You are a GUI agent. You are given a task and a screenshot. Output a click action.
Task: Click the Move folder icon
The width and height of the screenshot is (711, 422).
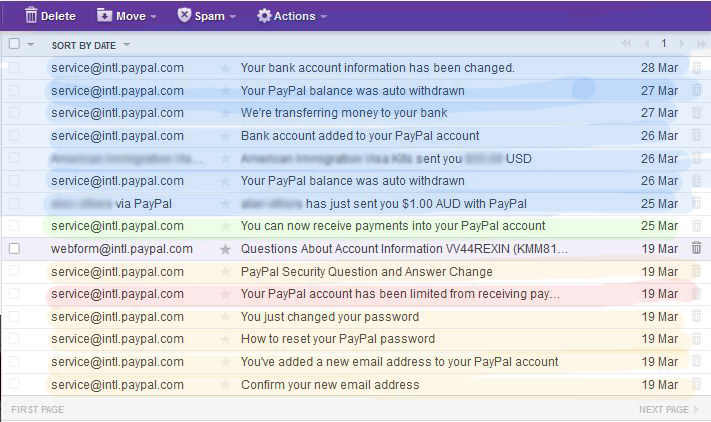pyautogui.click(x=105, y=15)
